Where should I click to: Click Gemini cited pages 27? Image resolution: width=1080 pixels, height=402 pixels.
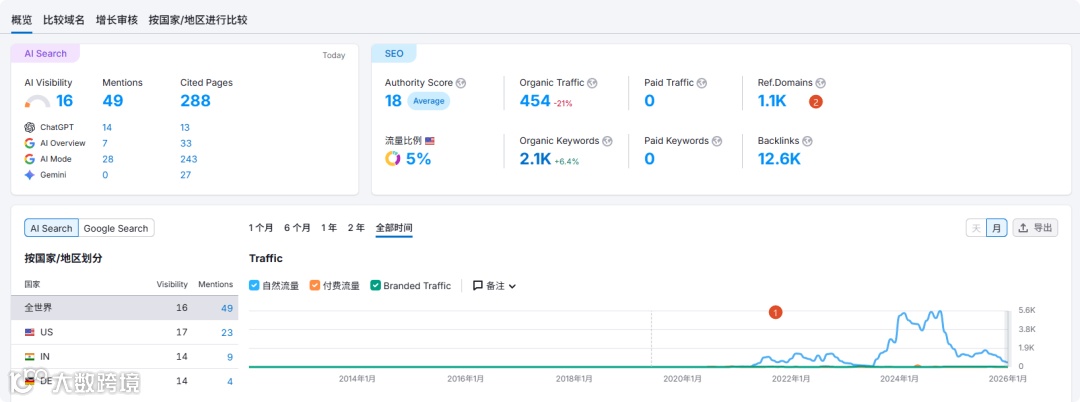coord(186,175)
